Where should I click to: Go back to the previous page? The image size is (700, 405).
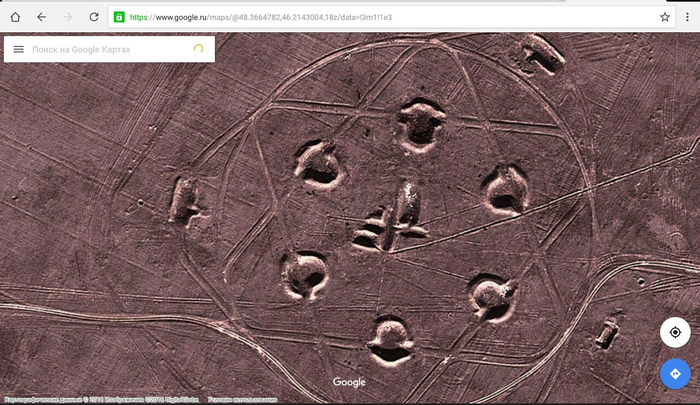pyautogui.click(x=41, y=17)
